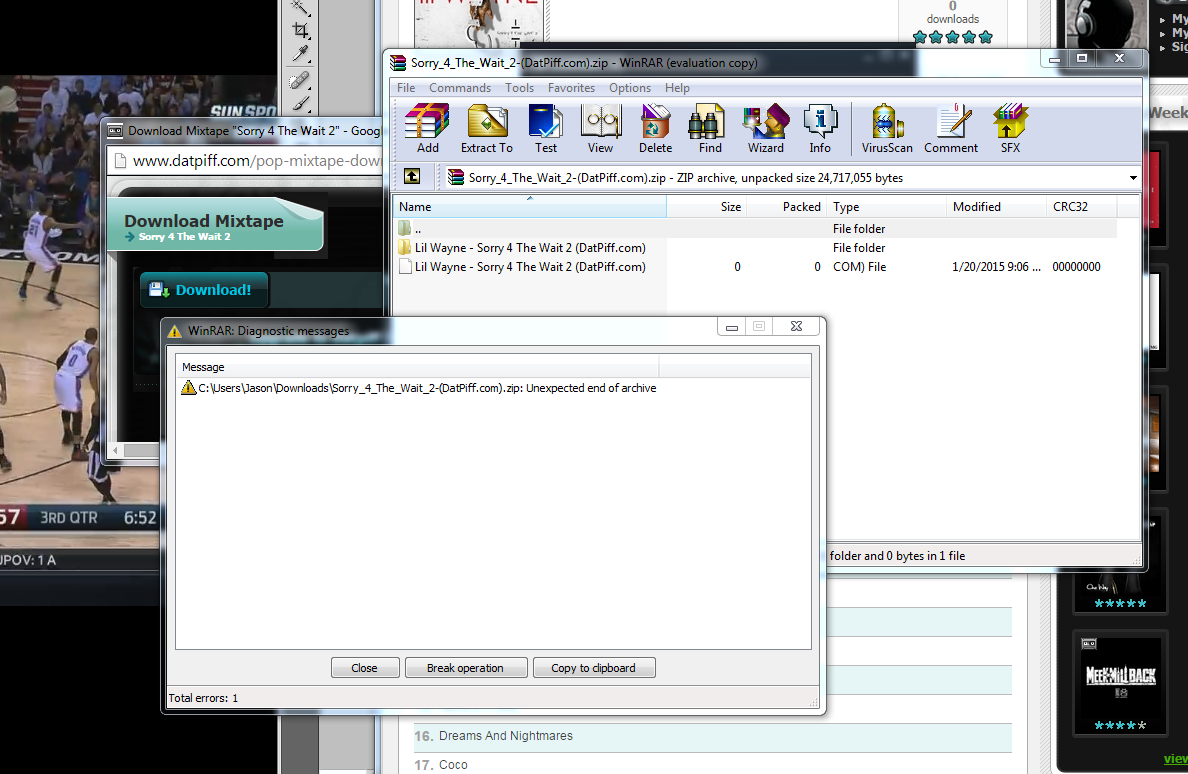Select the Magic Wand tool in the background editor
The height and width of the screenshot is (774, 1188).
pyautogui.click(x=301, y=8)
